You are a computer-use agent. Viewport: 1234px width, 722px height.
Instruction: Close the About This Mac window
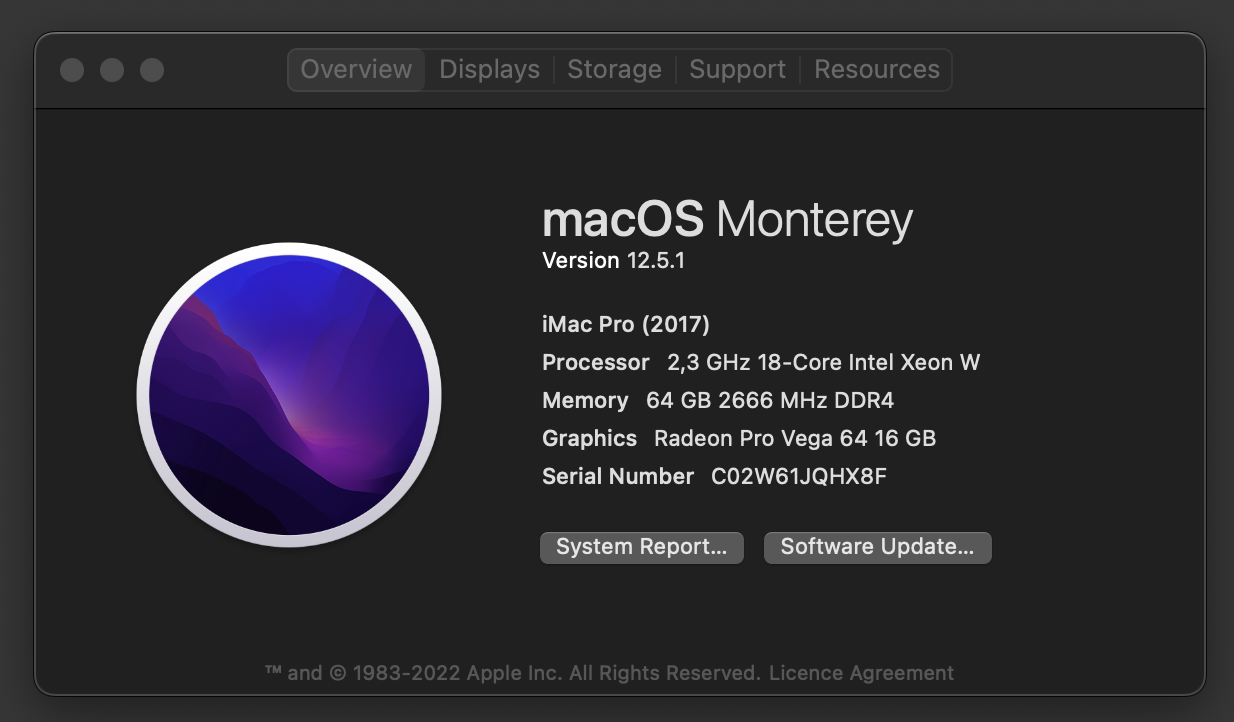72,70
